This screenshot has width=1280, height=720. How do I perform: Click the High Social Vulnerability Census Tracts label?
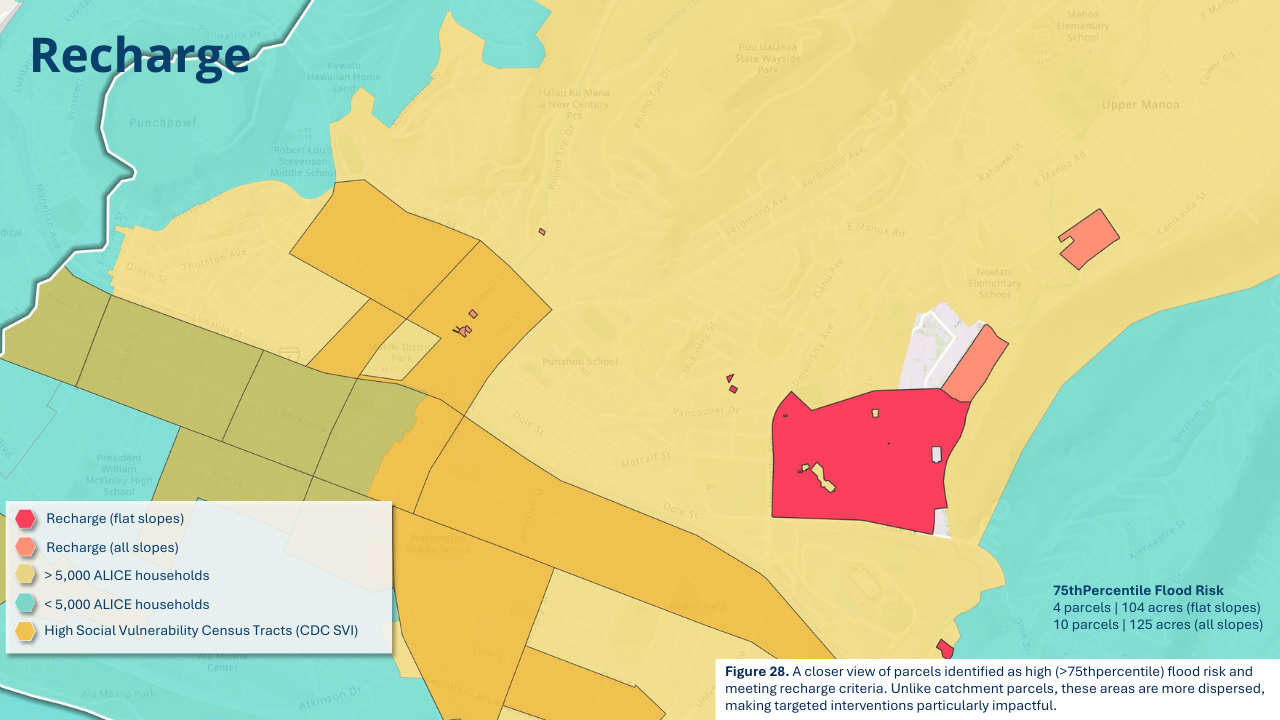tap(201, 631)
